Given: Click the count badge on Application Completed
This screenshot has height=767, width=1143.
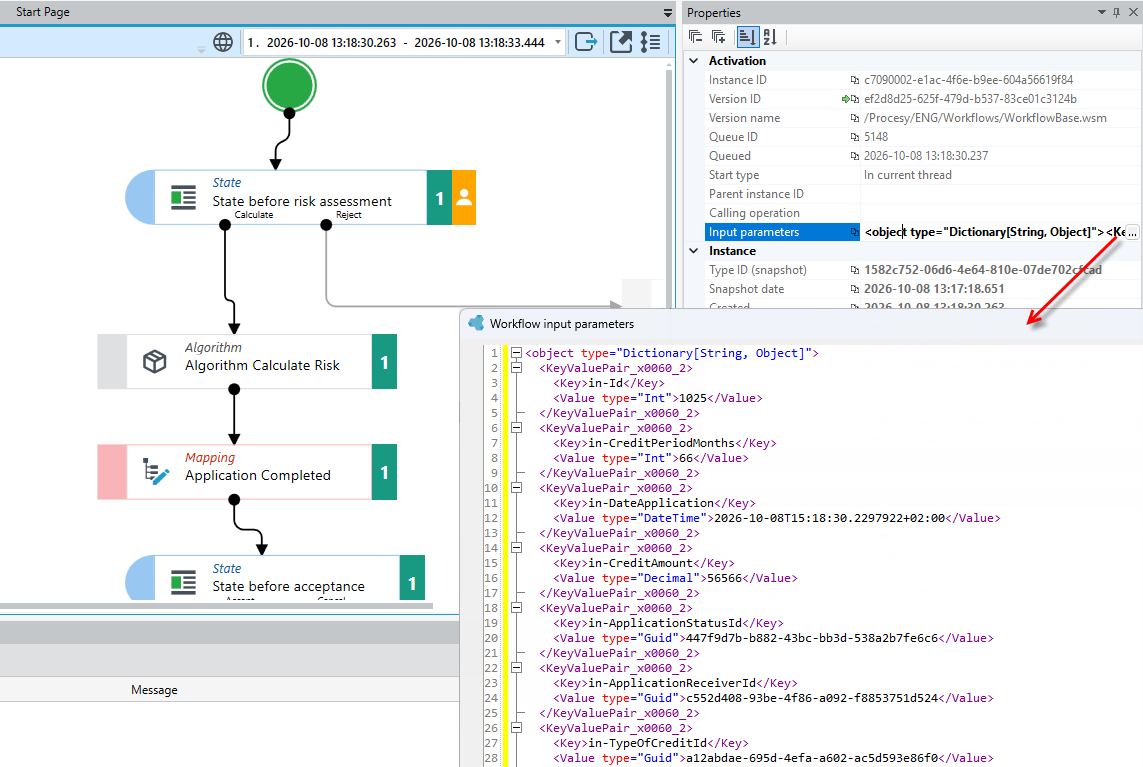Looking at the screenshot, I should click(x=384, y=472).
